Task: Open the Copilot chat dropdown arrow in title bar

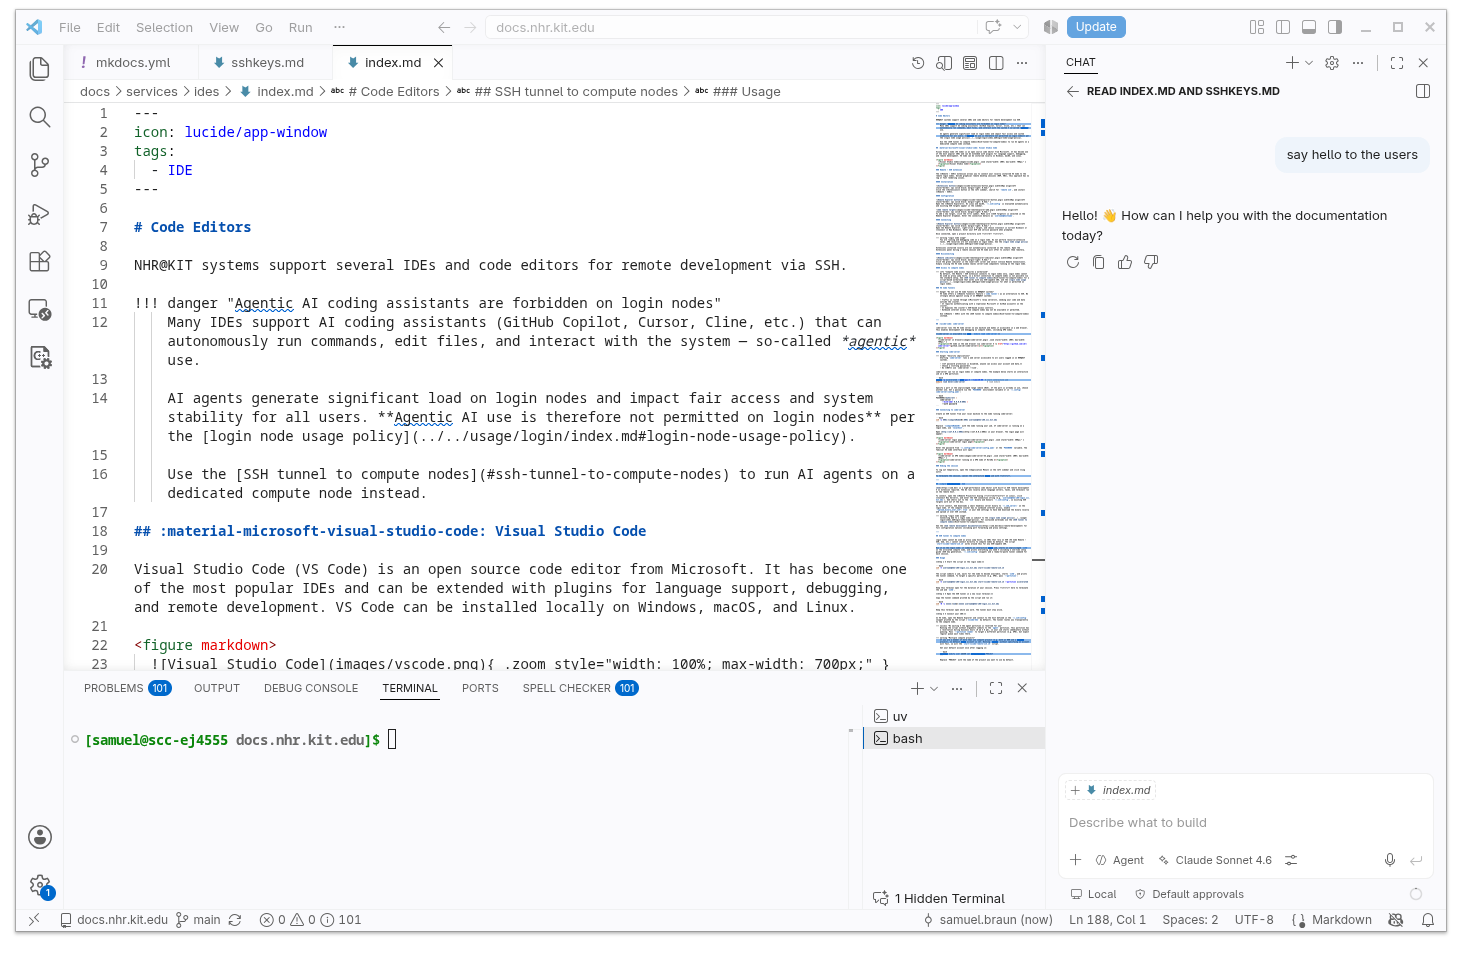Action: pos(1017,27)
